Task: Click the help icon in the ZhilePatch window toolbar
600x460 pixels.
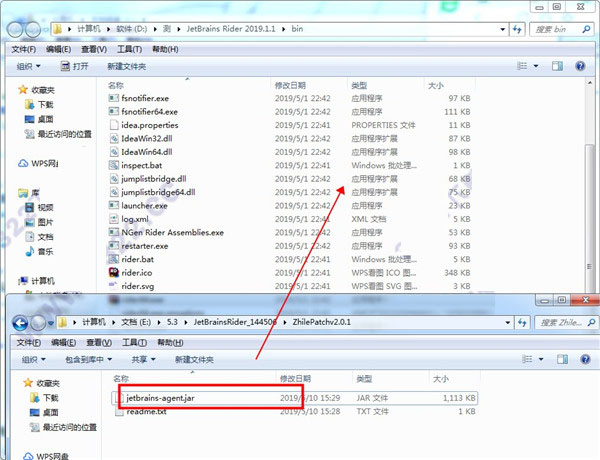Action: [x=585, y=359]
